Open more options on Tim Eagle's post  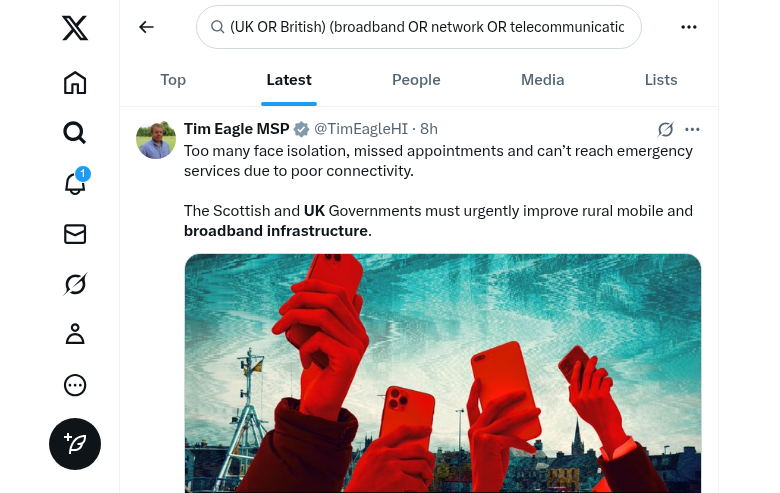pos(692,129)
